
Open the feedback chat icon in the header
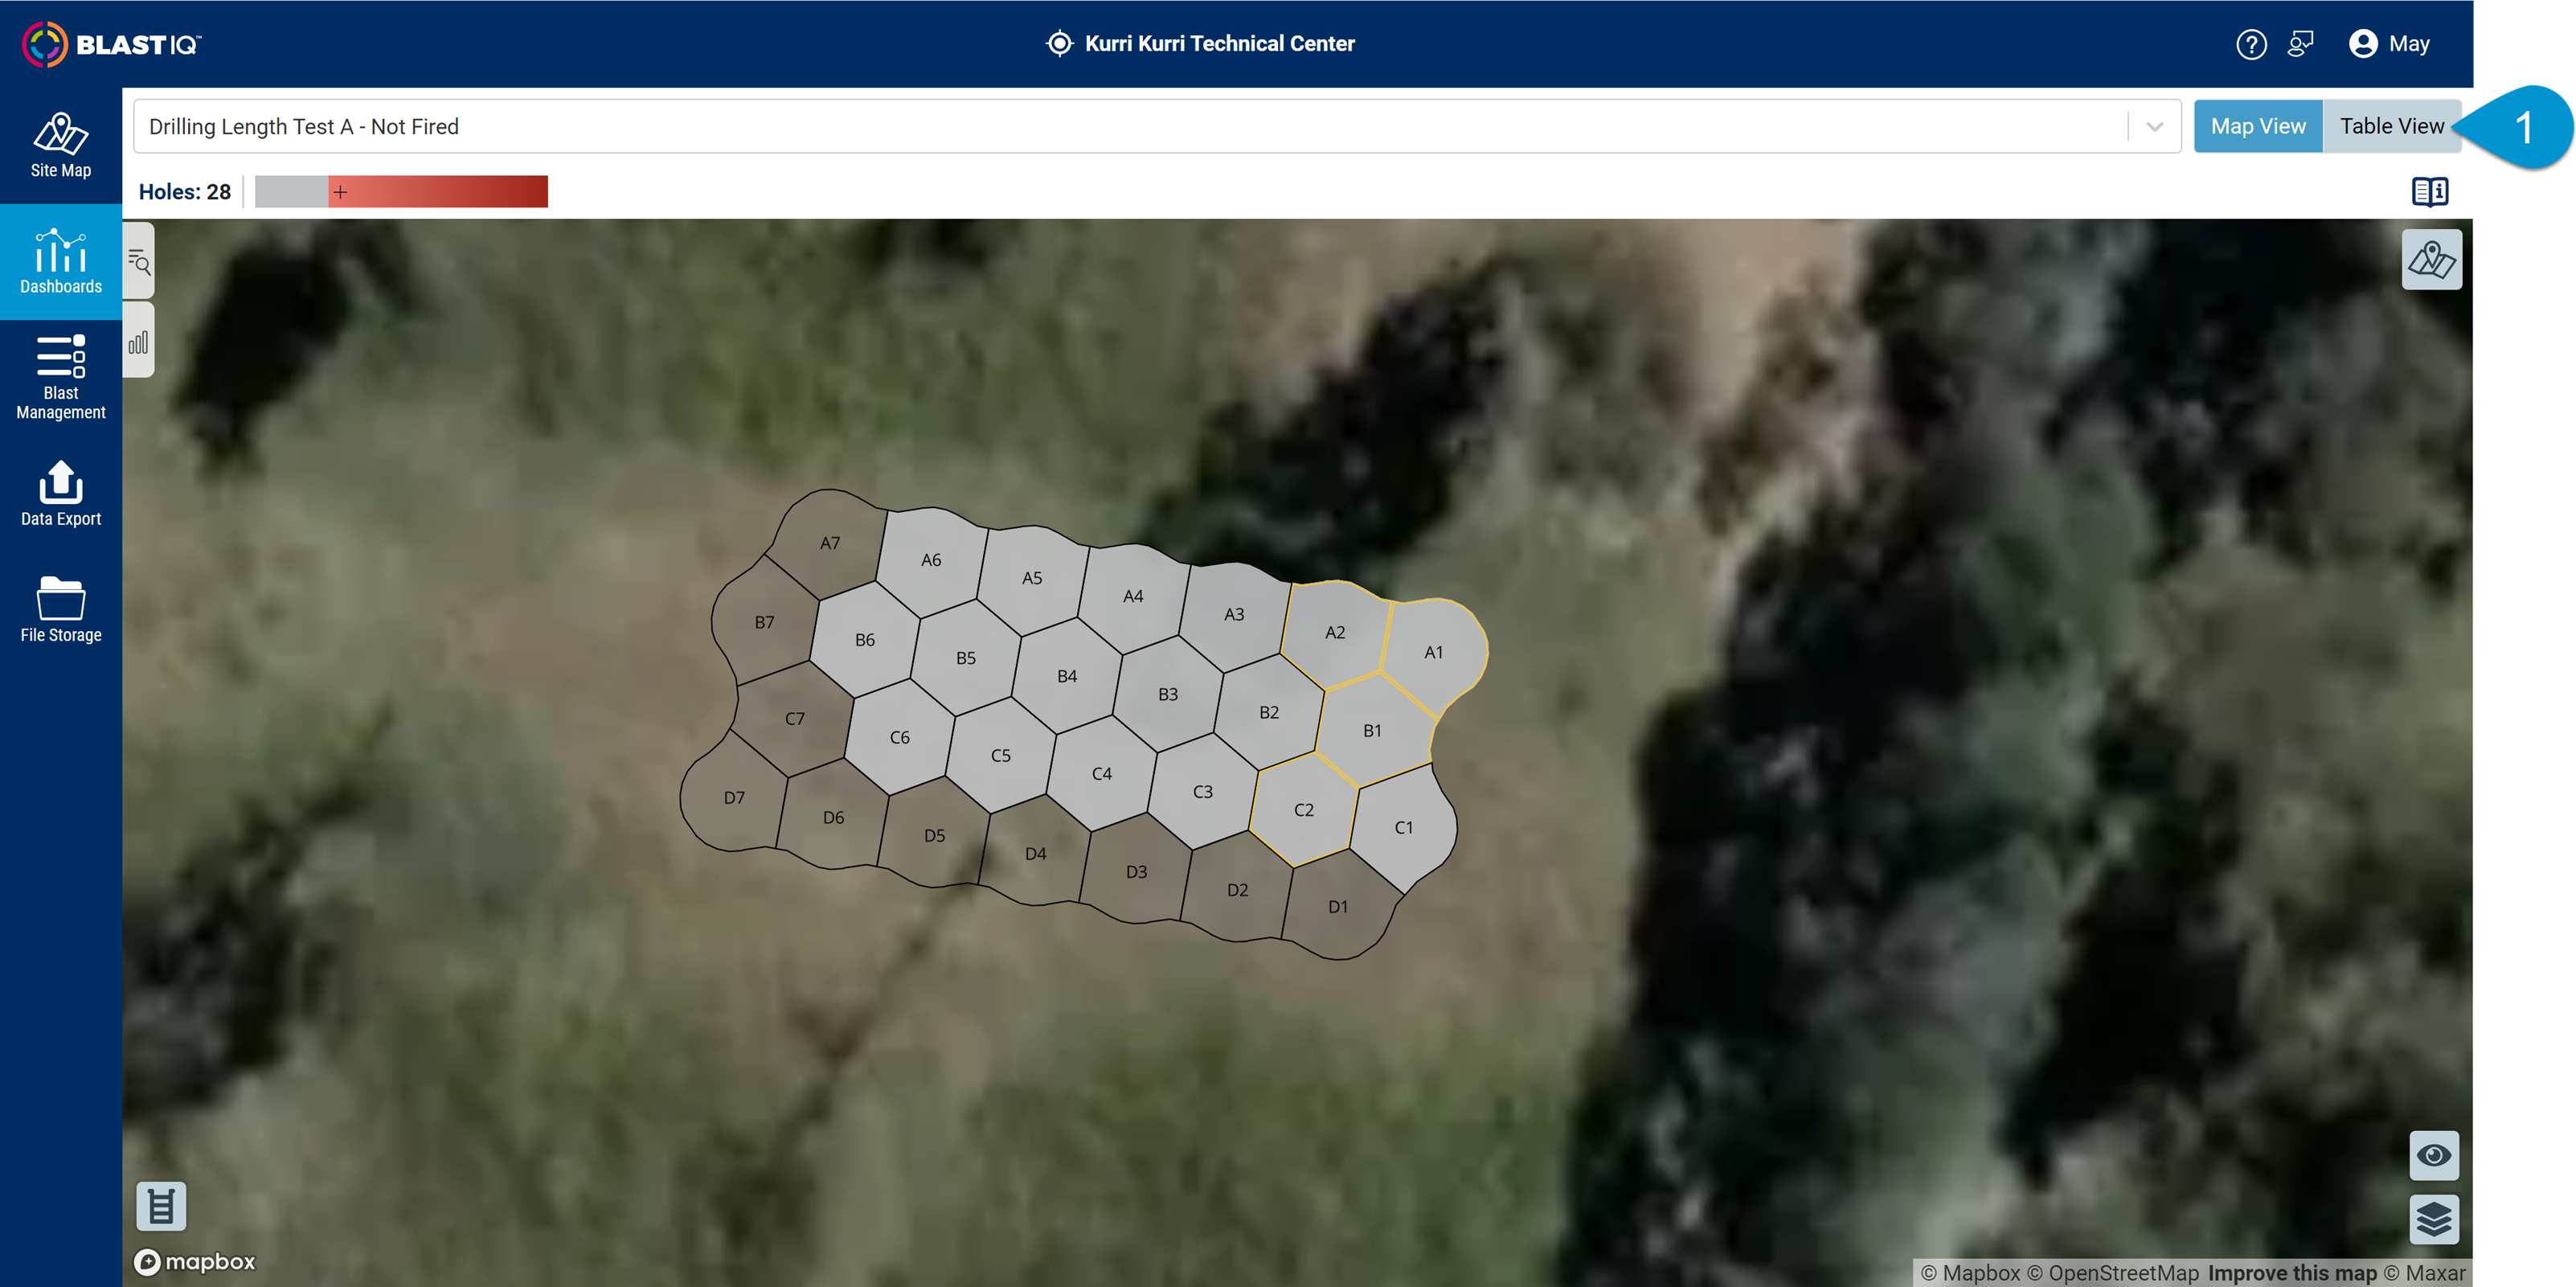point(2300,44)
